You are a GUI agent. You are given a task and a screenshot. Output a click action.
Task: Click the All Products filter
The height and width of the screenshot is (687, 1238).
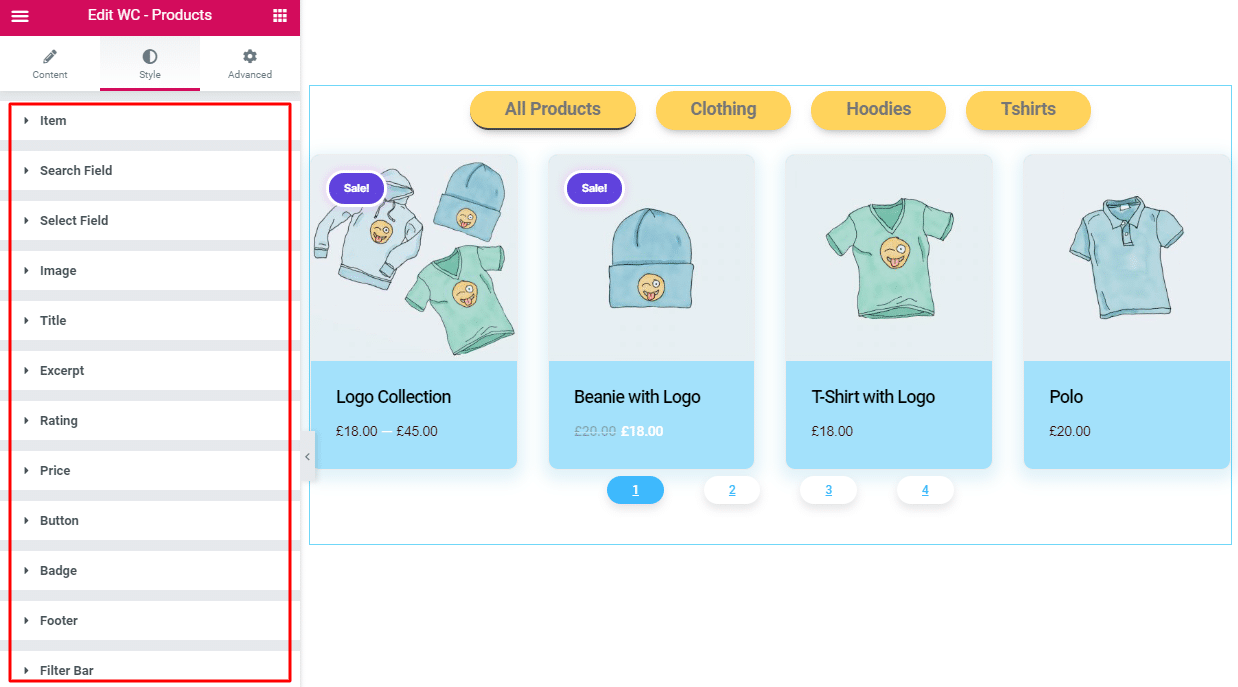point(552,110)
